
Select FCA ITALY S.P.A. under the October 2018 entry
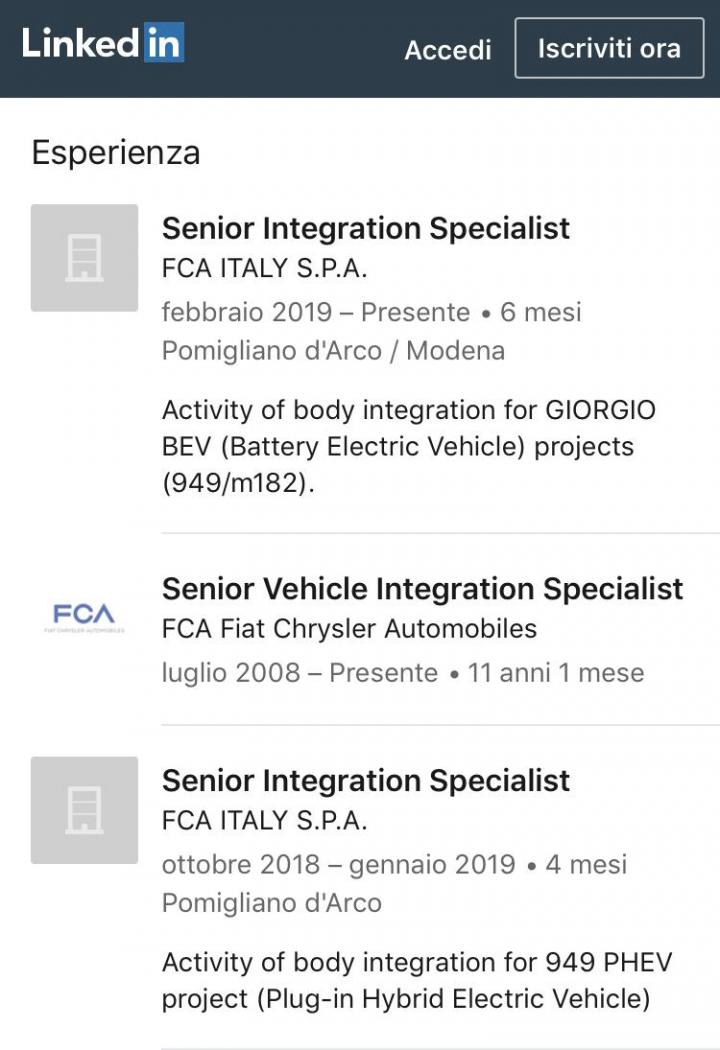point(265,822)
